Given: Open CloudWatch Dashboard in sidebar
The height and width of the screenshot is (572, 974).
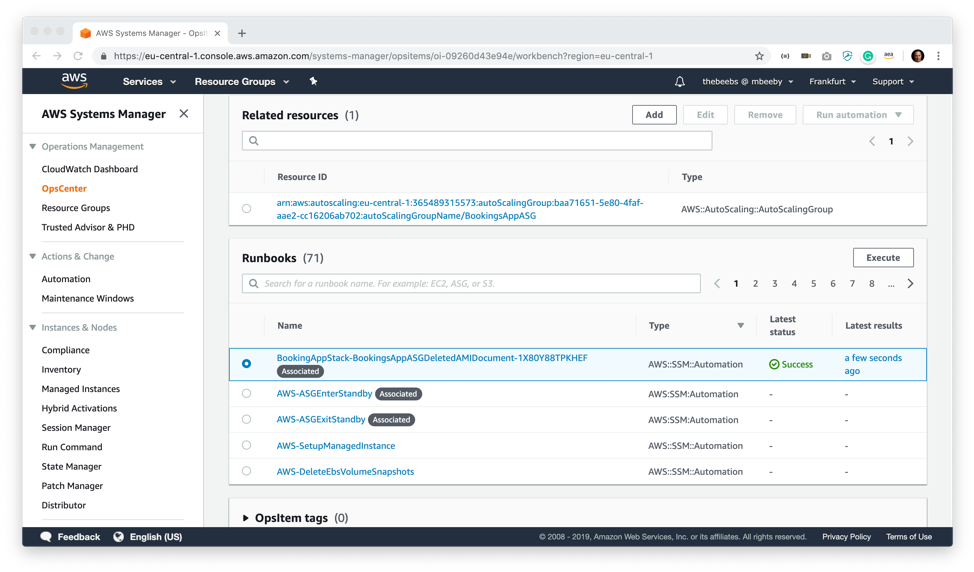Looking at the screenshot, I should [x=89, y=169].
